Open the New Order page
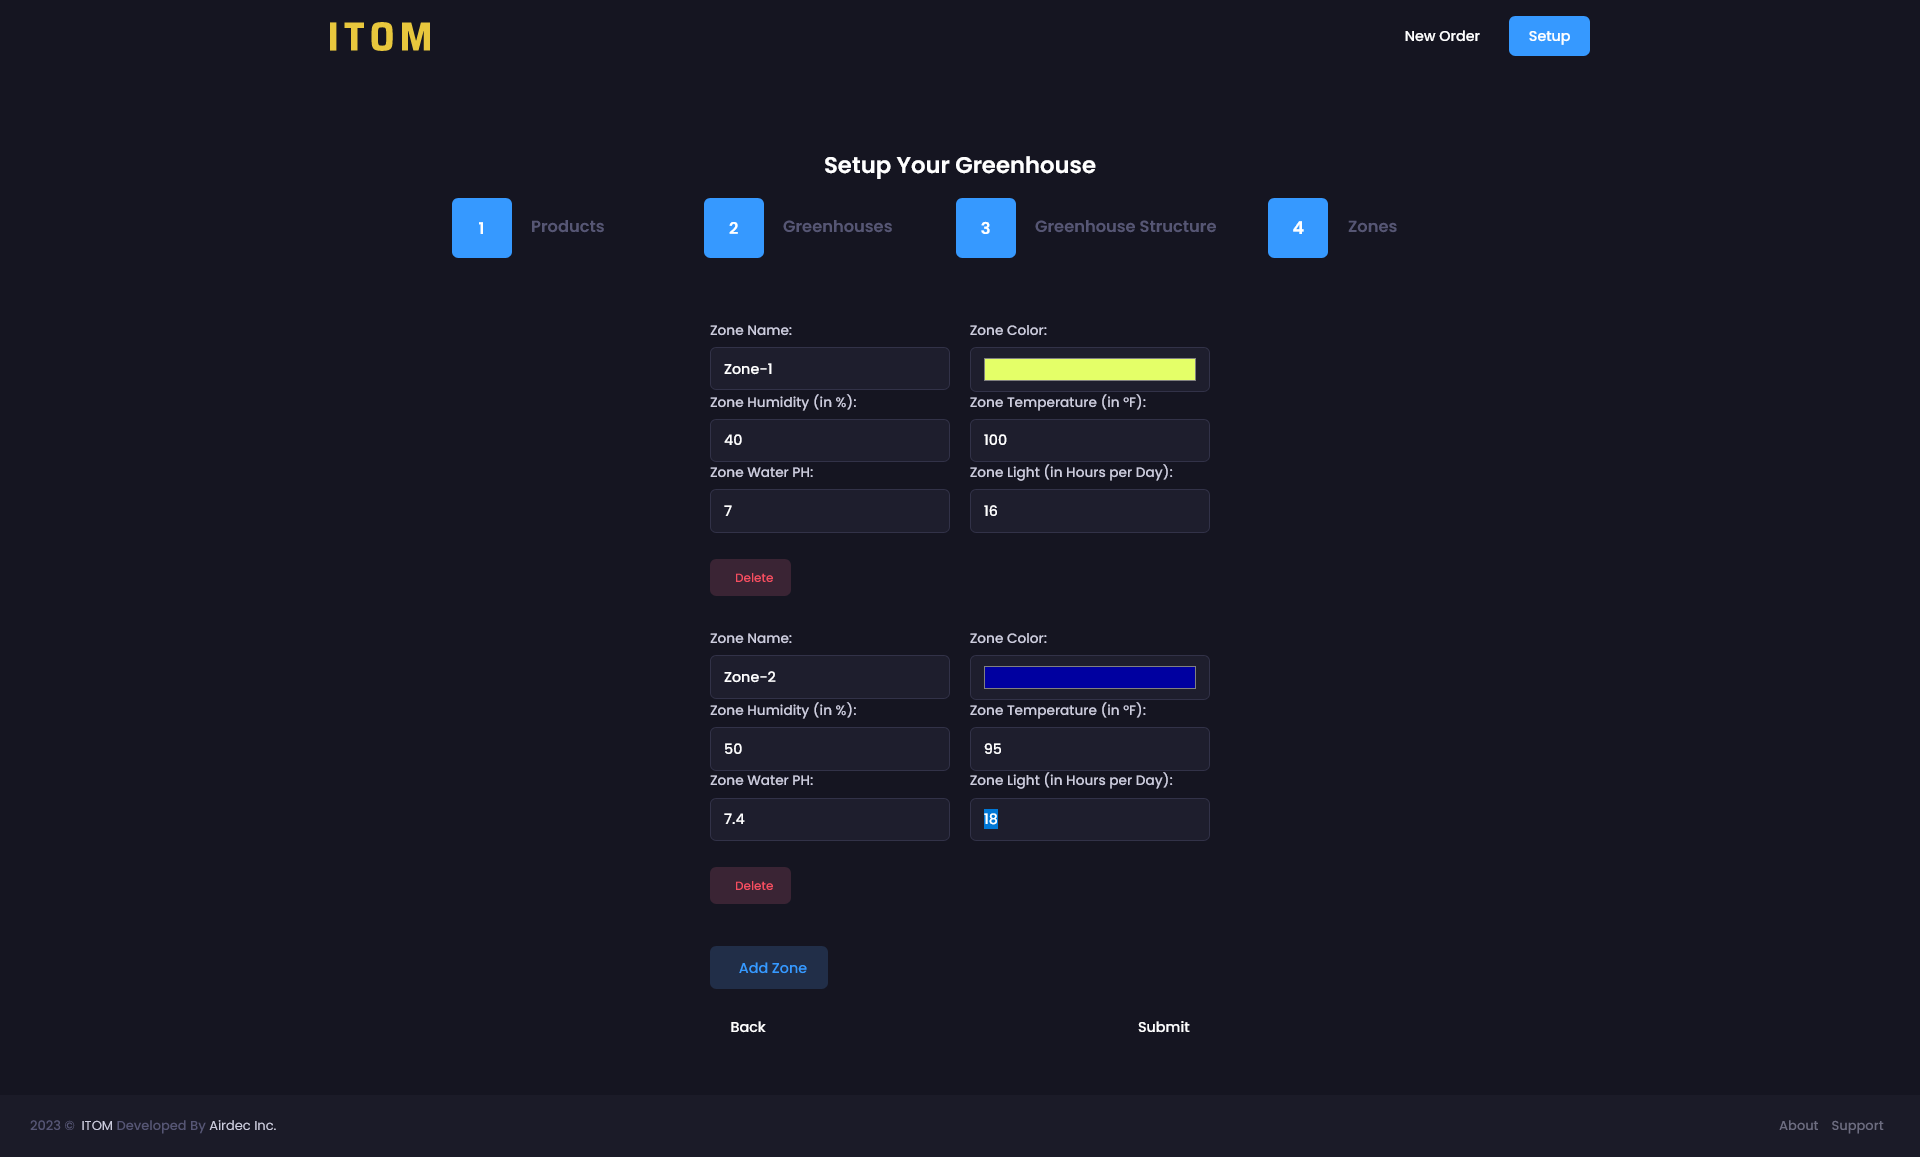 pyautogui.click(x=1441, y=36)
